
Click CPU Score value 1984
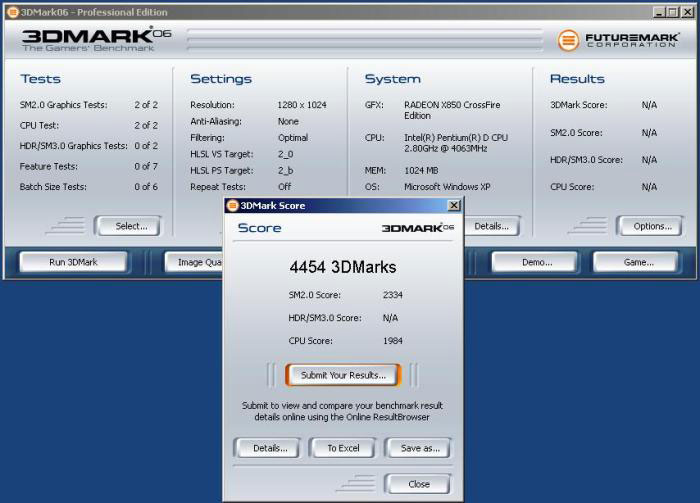point(393,341)
